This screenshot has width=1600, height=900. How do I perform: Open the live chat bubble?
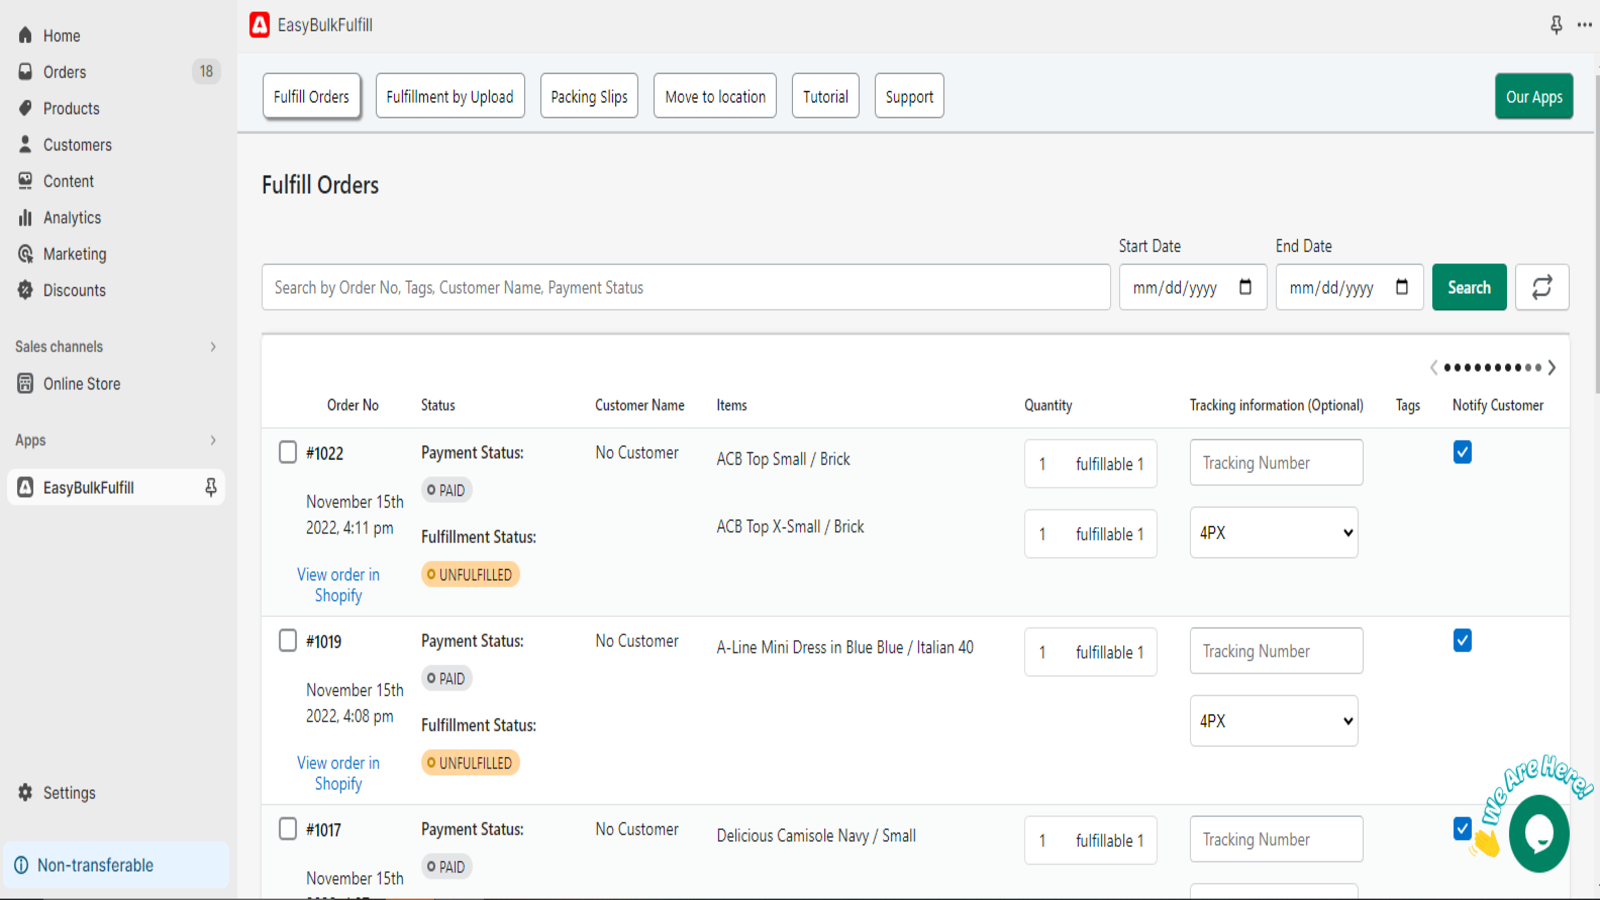pos(1538,834)
